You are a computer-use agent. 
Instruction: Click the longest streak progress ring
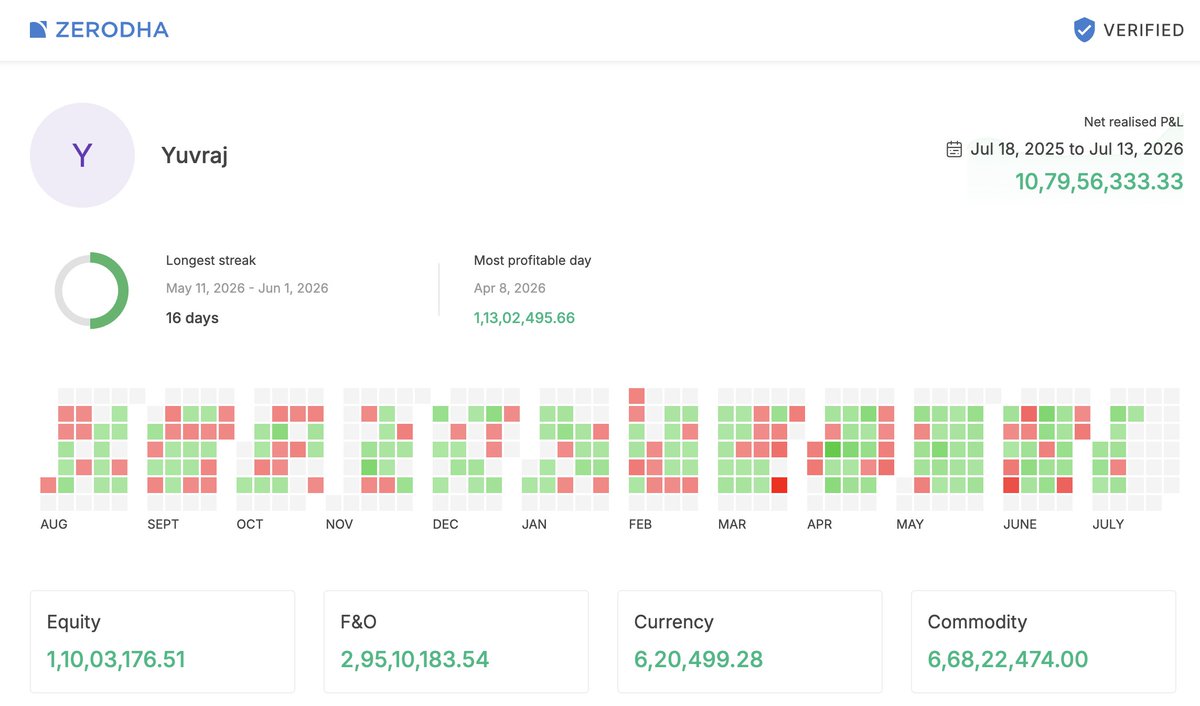(91, 290)
